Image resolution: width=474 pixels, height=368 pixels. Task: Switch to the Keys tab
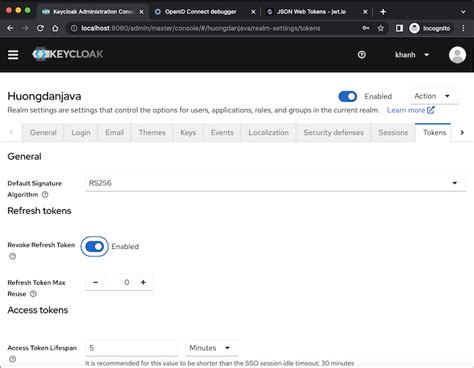tap(188, 133)
